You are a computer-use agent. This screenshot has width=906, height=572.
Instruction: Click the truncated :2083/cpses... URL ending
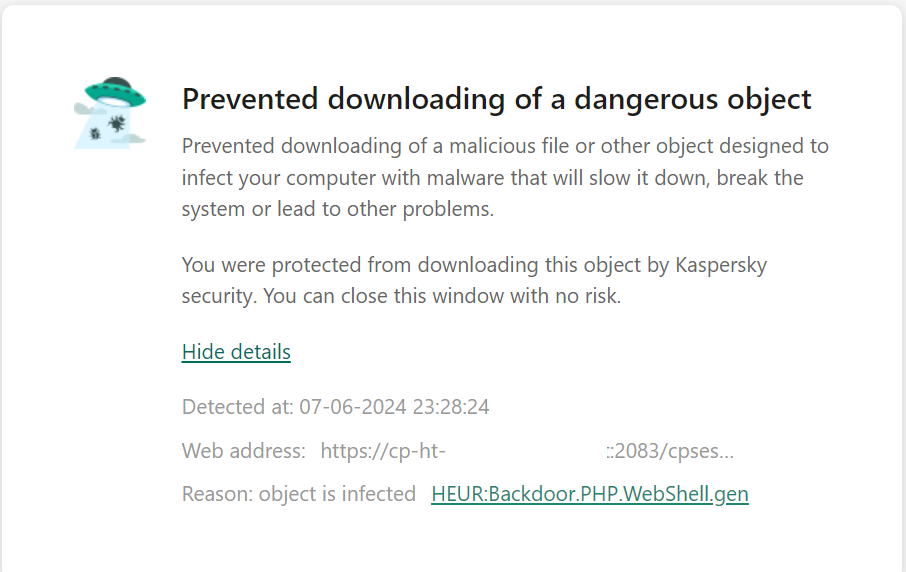point(672,451)
